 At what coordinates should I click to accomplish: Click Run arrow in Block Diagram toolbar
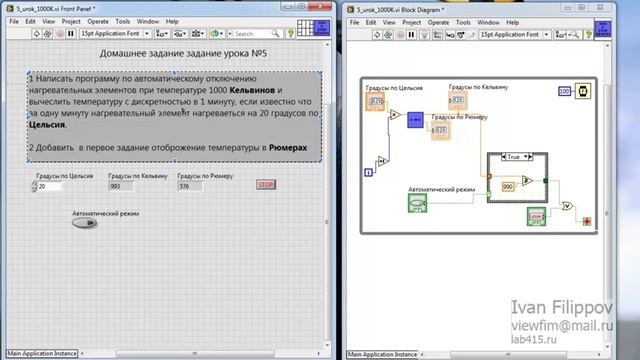(377, 35)
